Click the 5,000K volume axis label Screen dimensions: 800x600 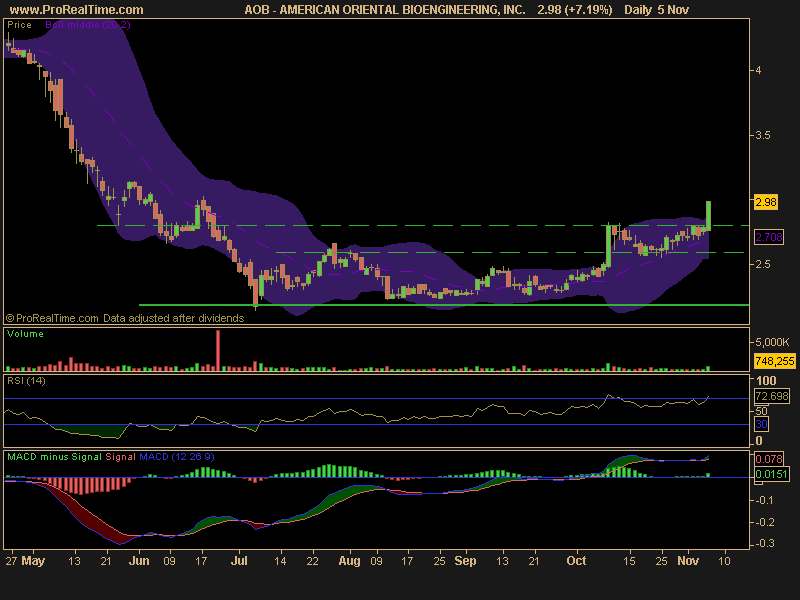click(x=772, y=342)
